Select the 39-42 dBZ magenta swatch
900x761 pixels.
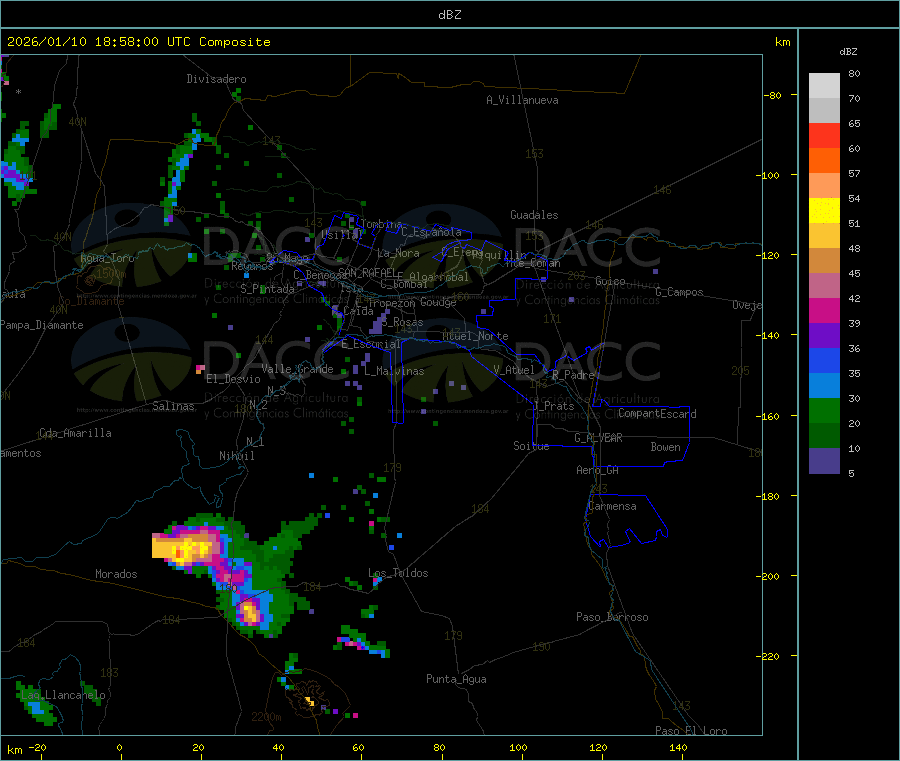824,310
